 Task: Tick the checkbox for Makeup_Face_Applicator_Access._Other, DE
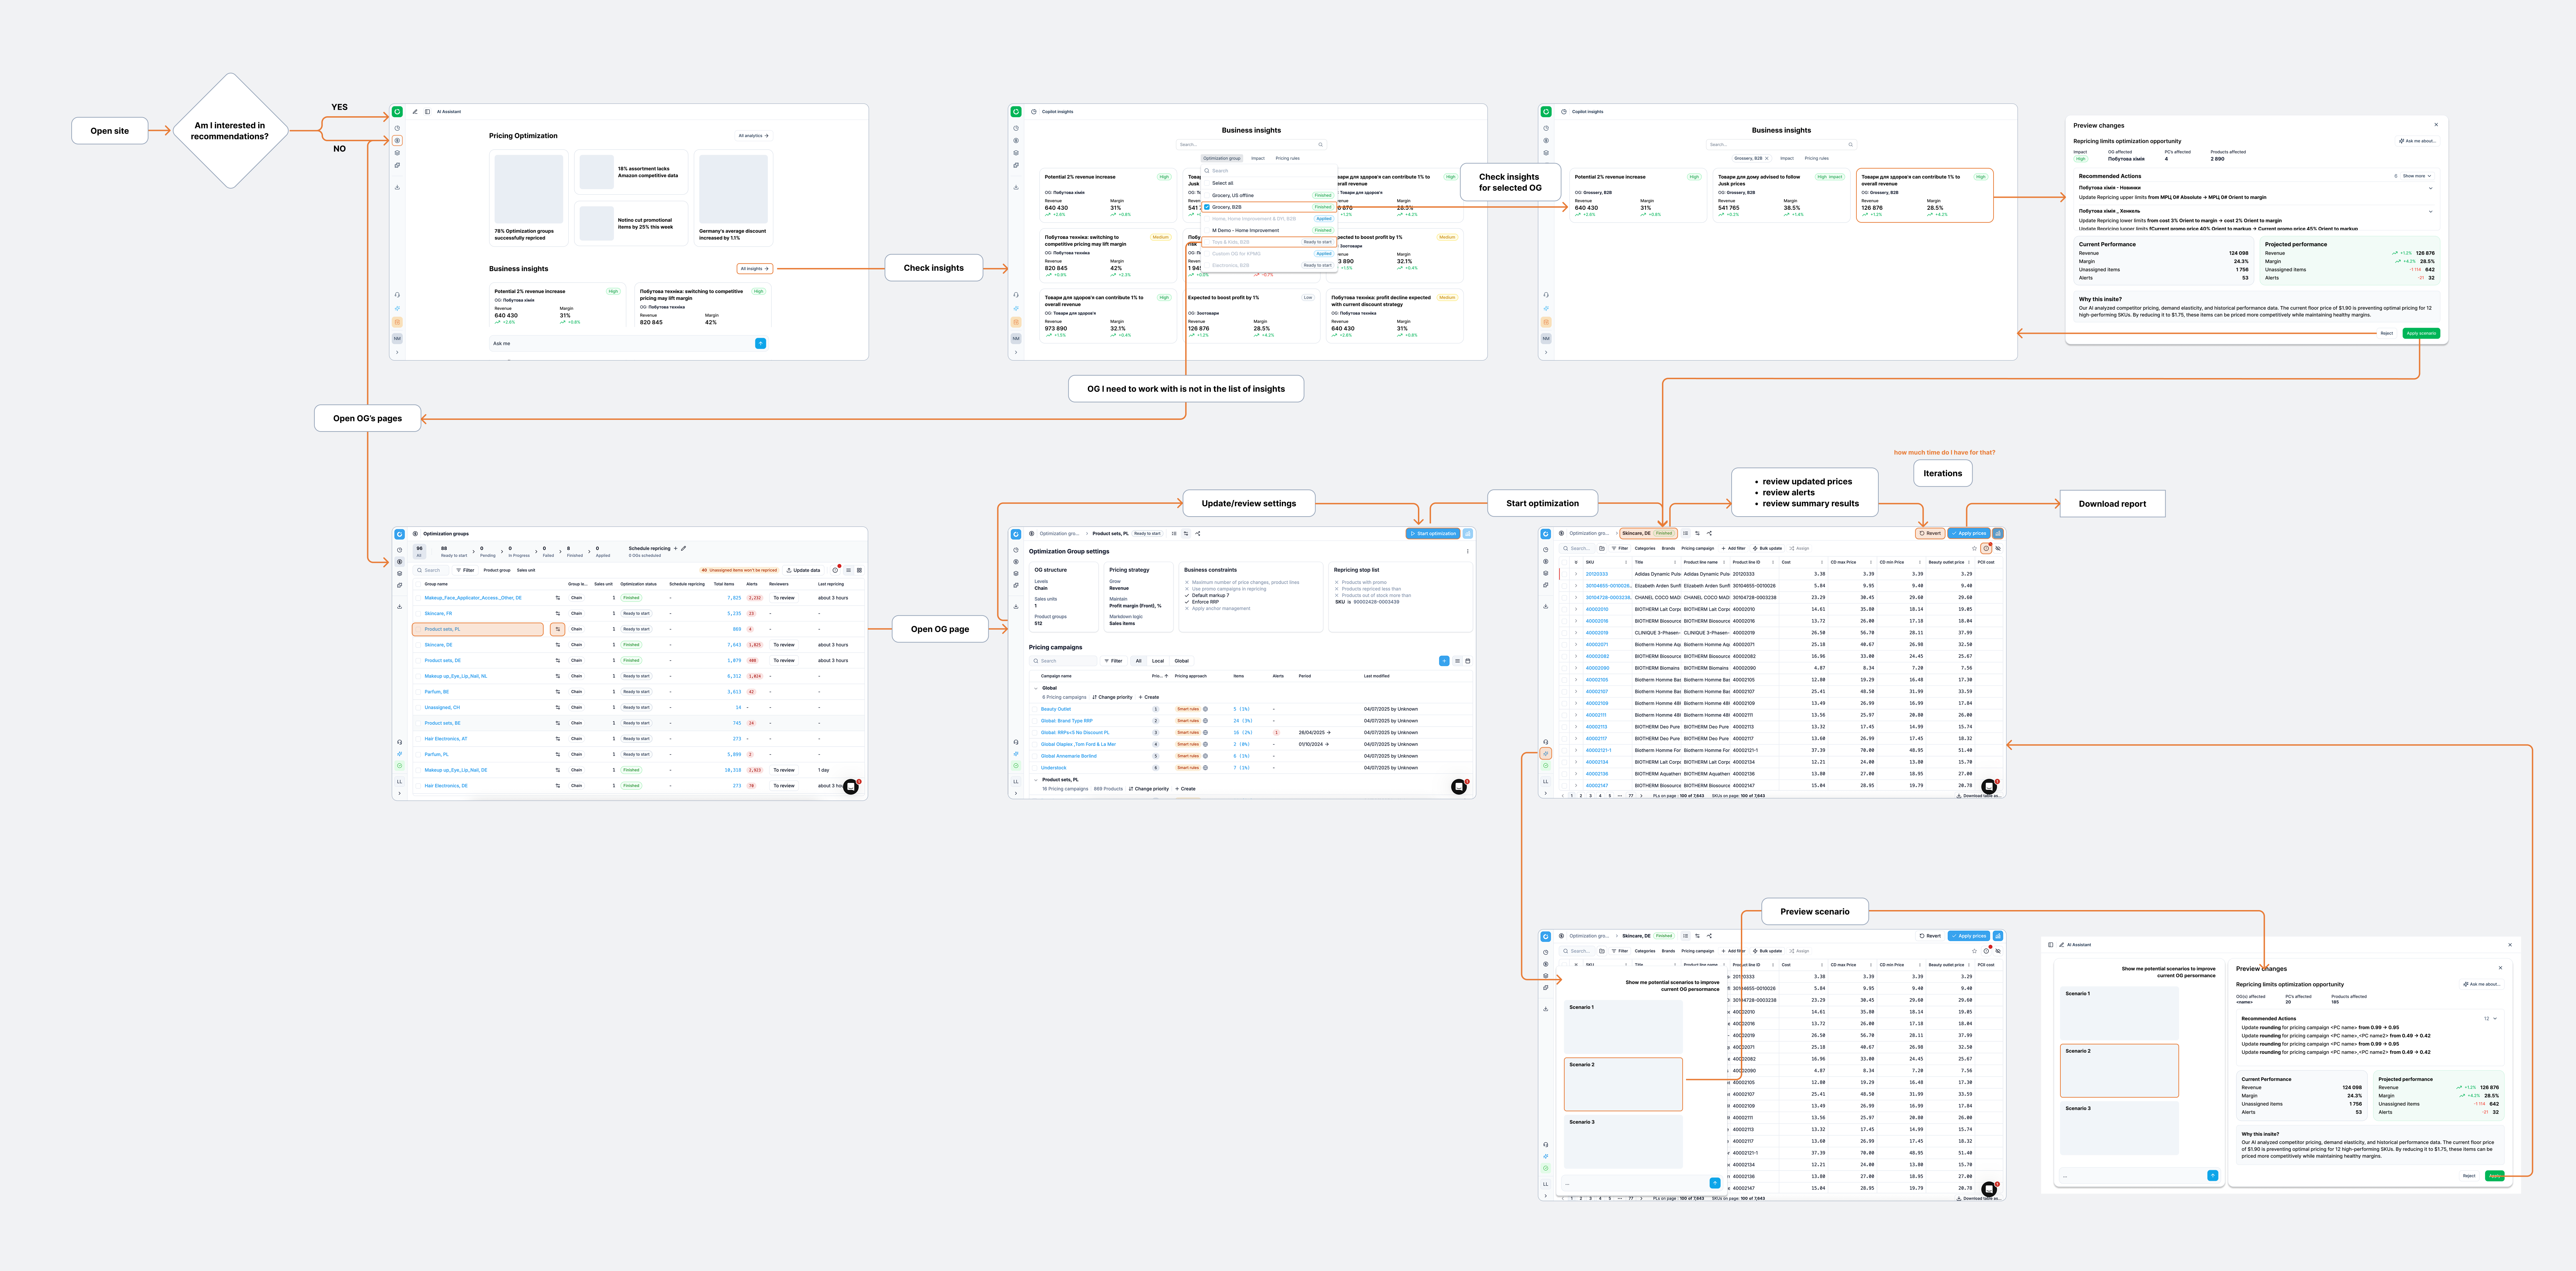(418, 598)
